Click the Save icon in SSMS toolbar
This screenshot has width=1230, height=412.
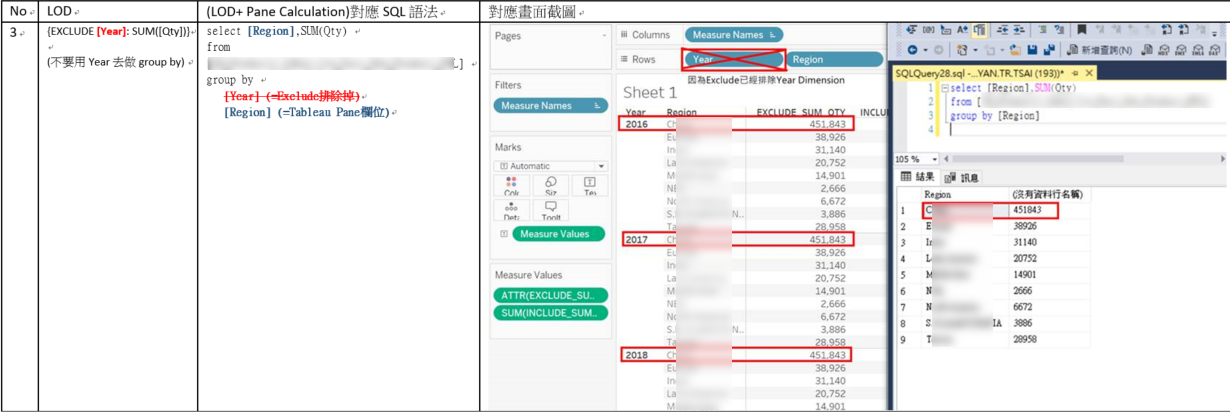[1032, 49]
